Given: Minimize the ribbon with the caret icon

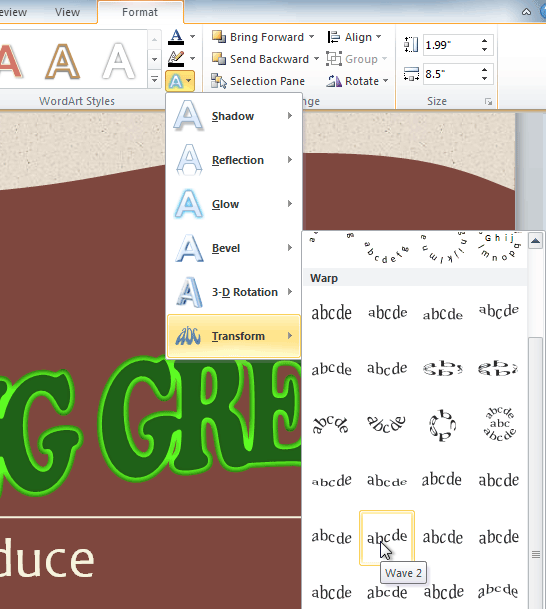Looking at the screenshot, I should point(526,12).
